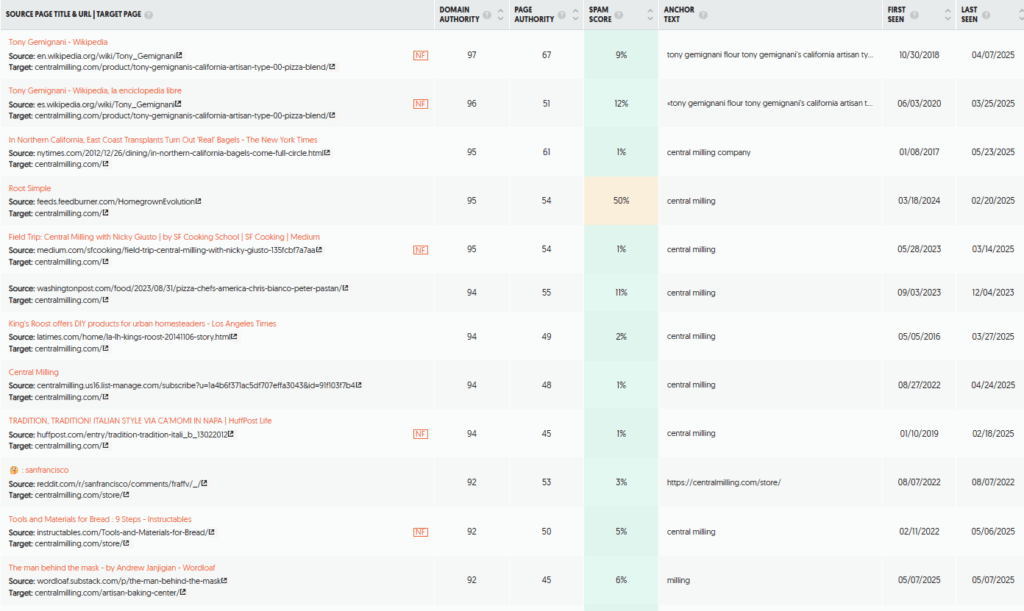Viewport: 1024px width, 611px height.
Task: Select anchor text 'https://centralmilling.com/store/'
Action: pos(724,482)
